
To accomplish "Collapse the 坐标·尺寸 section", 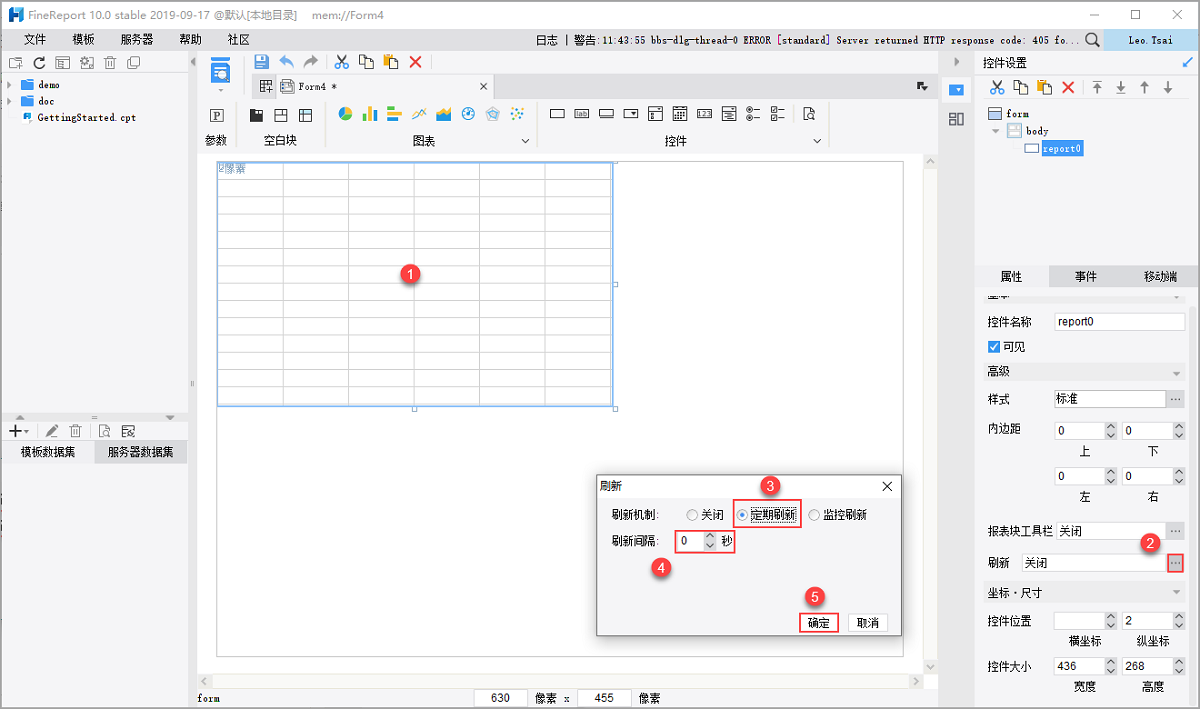I will pyautogui.click(x=1177, y=593).
